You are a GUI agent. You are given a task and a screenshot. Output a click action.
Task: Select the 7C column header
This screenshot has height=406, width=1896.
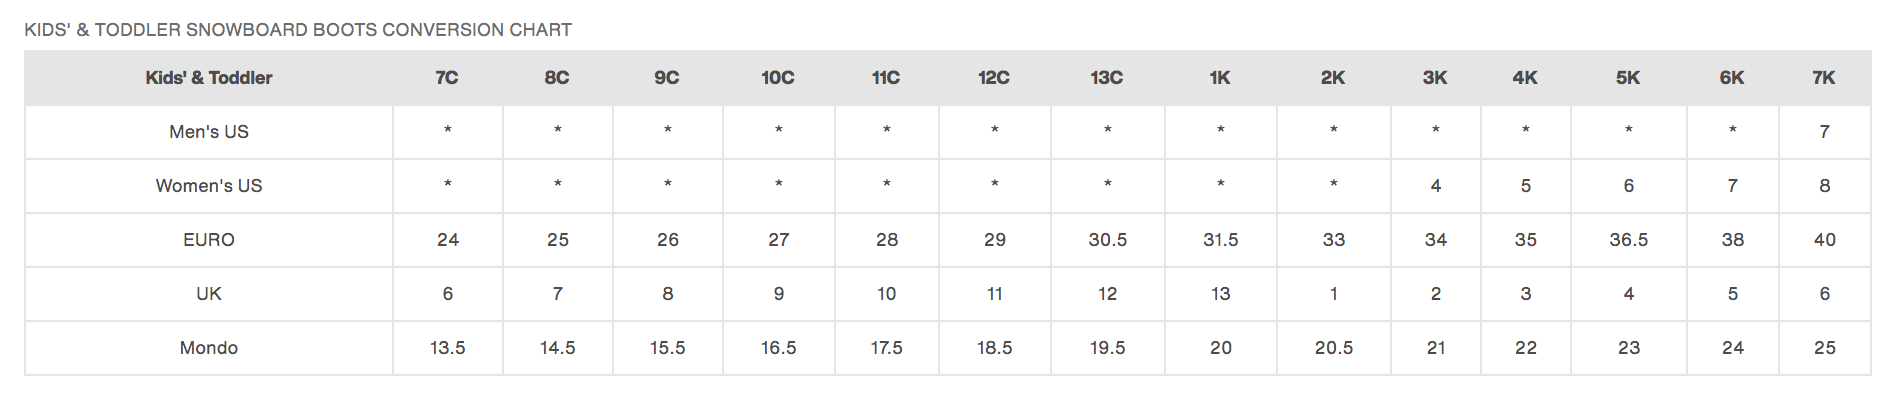447,78
